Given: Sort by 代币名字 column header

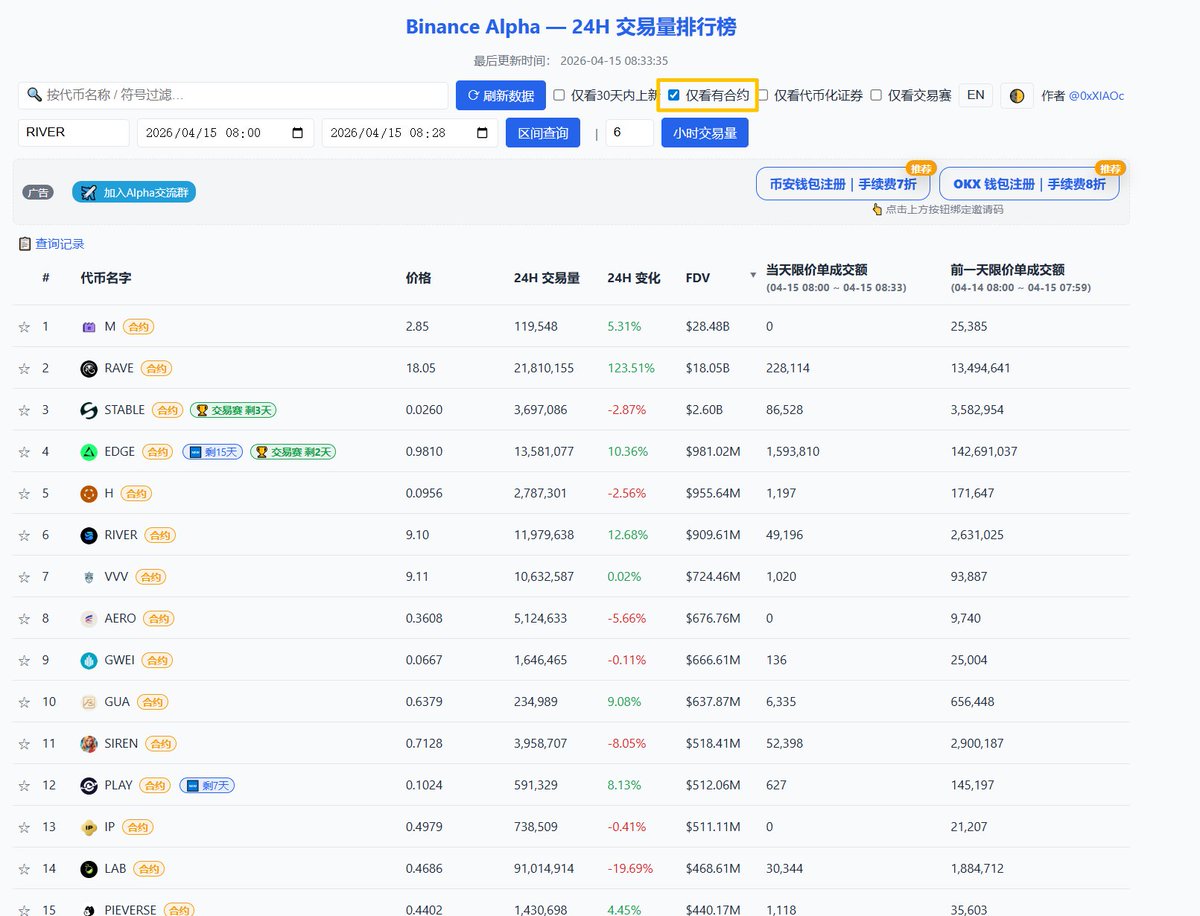Looking at the screenshot, I should pyautogui.click(x=106, y=278).
